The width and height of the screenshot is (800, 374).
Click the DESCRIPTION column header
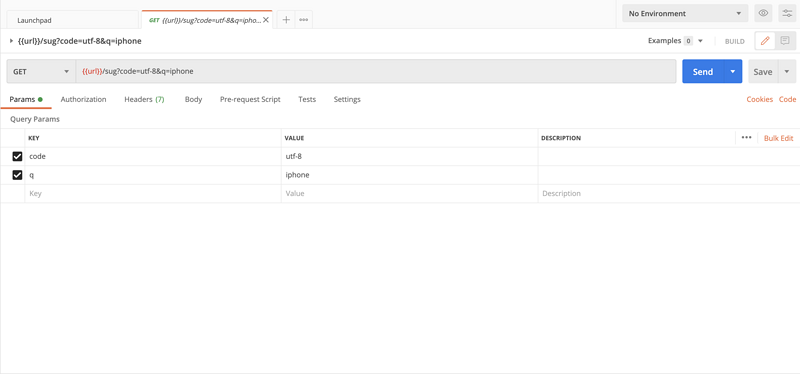pos(561,138)
